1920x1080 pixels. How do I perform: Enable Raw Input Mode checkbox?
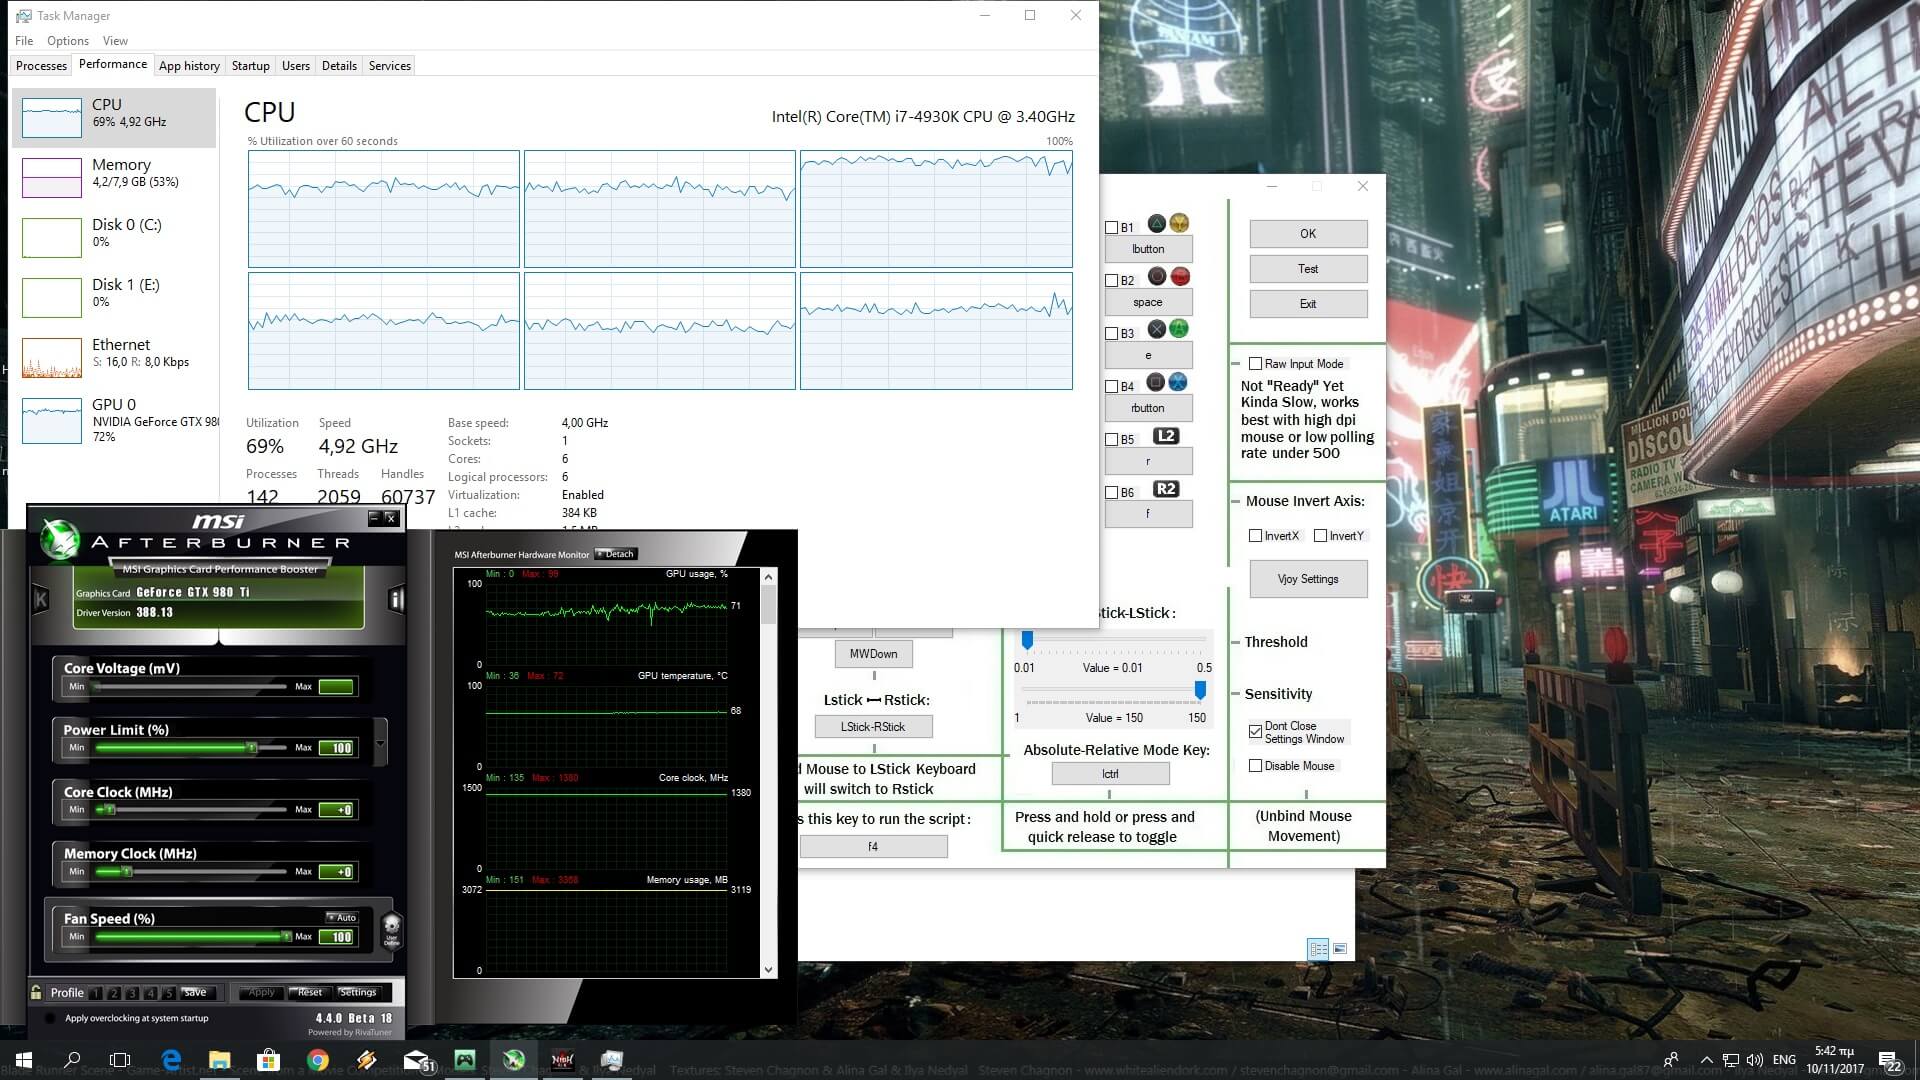click(x=1255, y=364)
